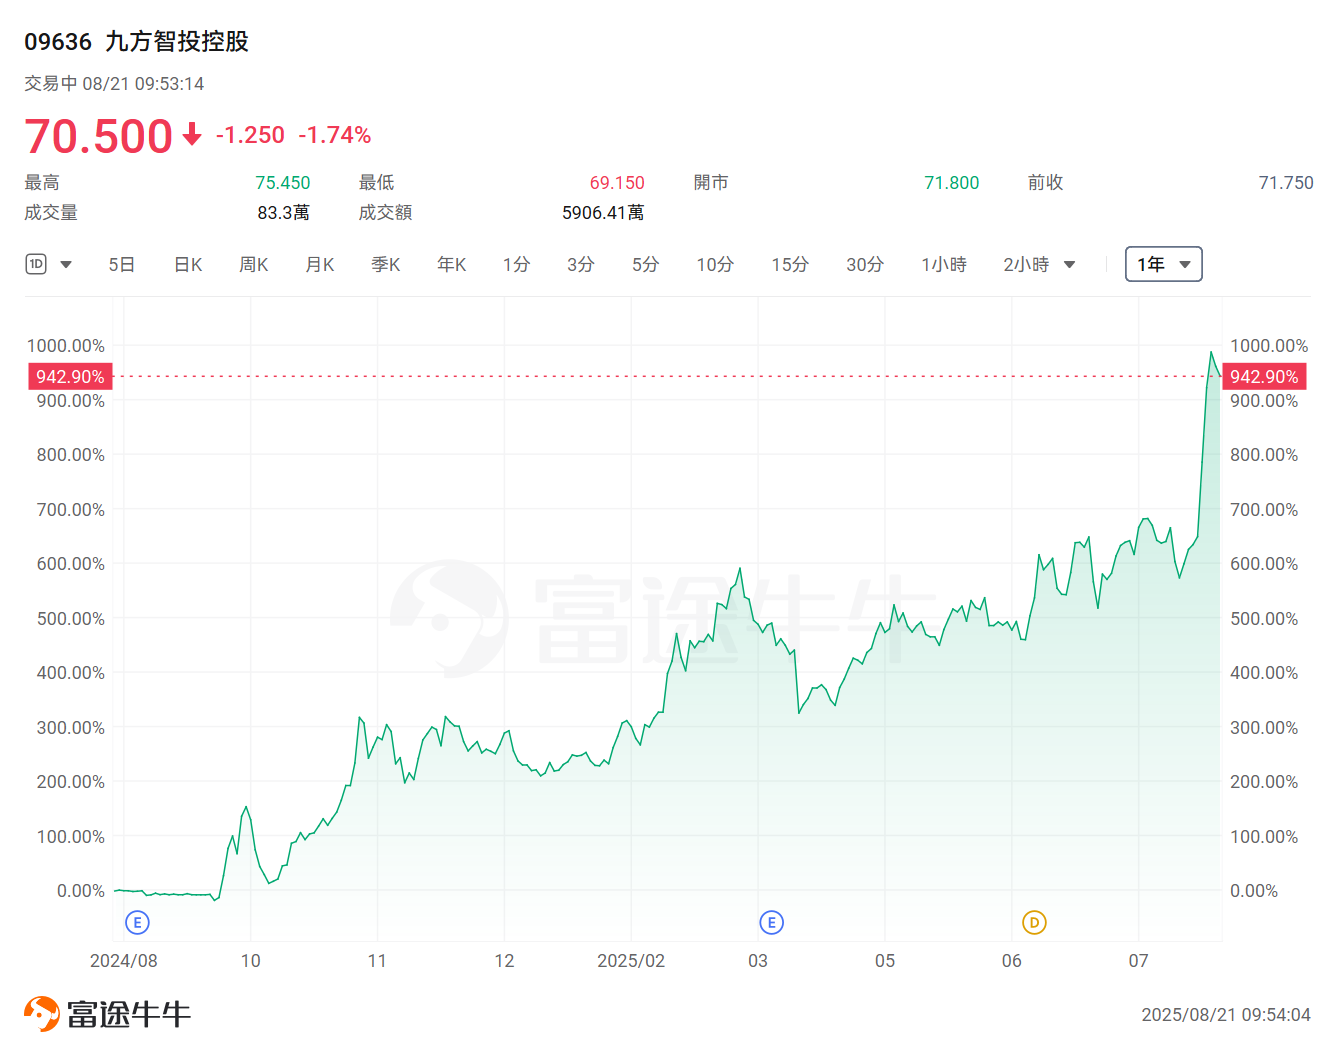1335x1055 pixels.
Task: Switch to the 日K daily candlestick tab
Action: (187, 264)
